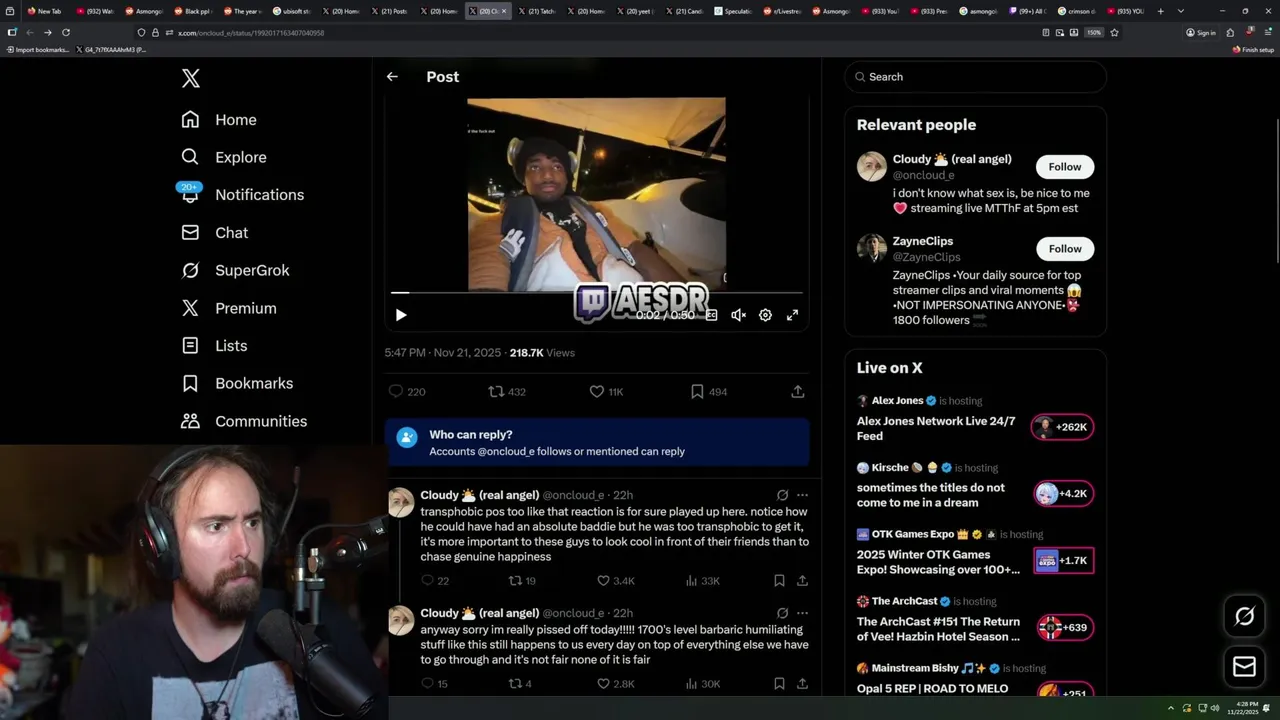Bookmark the transphobic pos reply
The height and width of the screenshot is (720, 1280).
[x=779, y=581]
